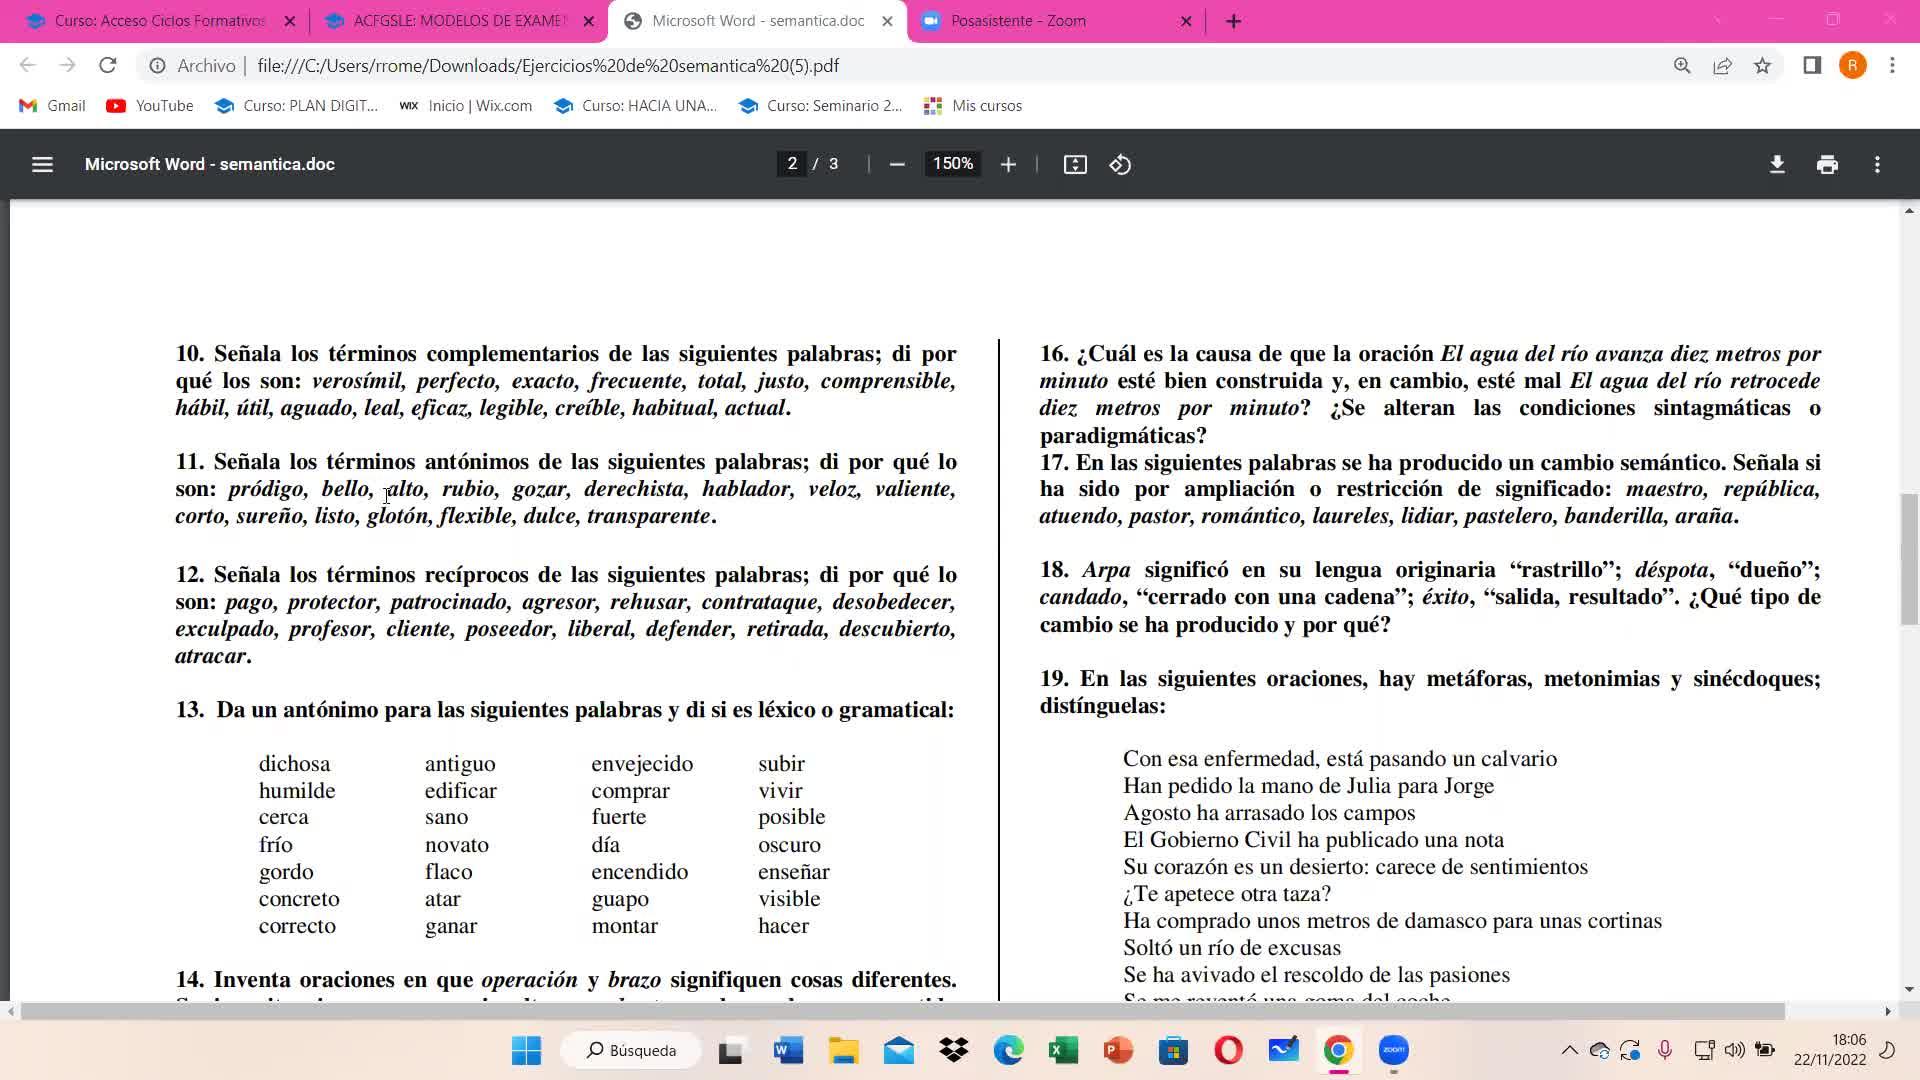The height and width of the screenshot is (1080, 1920).
Task: Click the page number input field
Action: click(792, 164)
